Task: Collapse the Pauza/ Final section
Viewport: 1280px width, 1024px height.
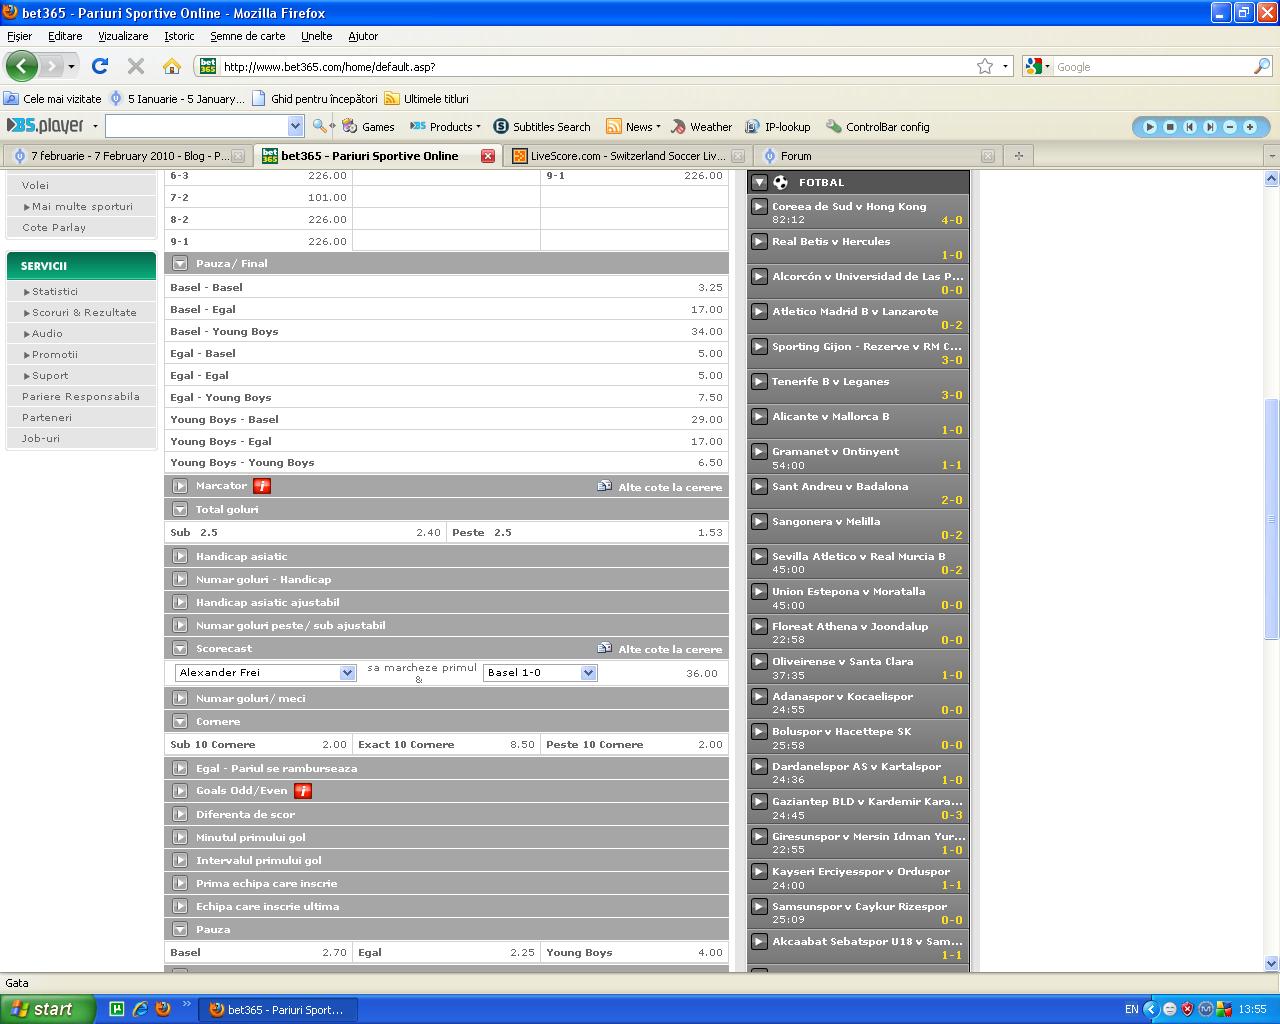Action: [180, 263]
